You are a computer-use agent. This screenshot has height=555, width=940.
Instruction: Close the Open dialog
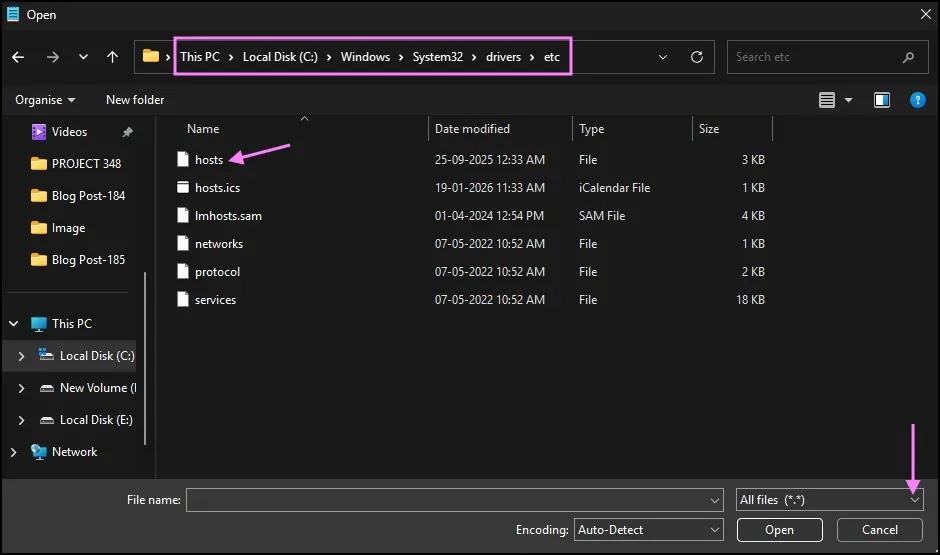[926, 14]
